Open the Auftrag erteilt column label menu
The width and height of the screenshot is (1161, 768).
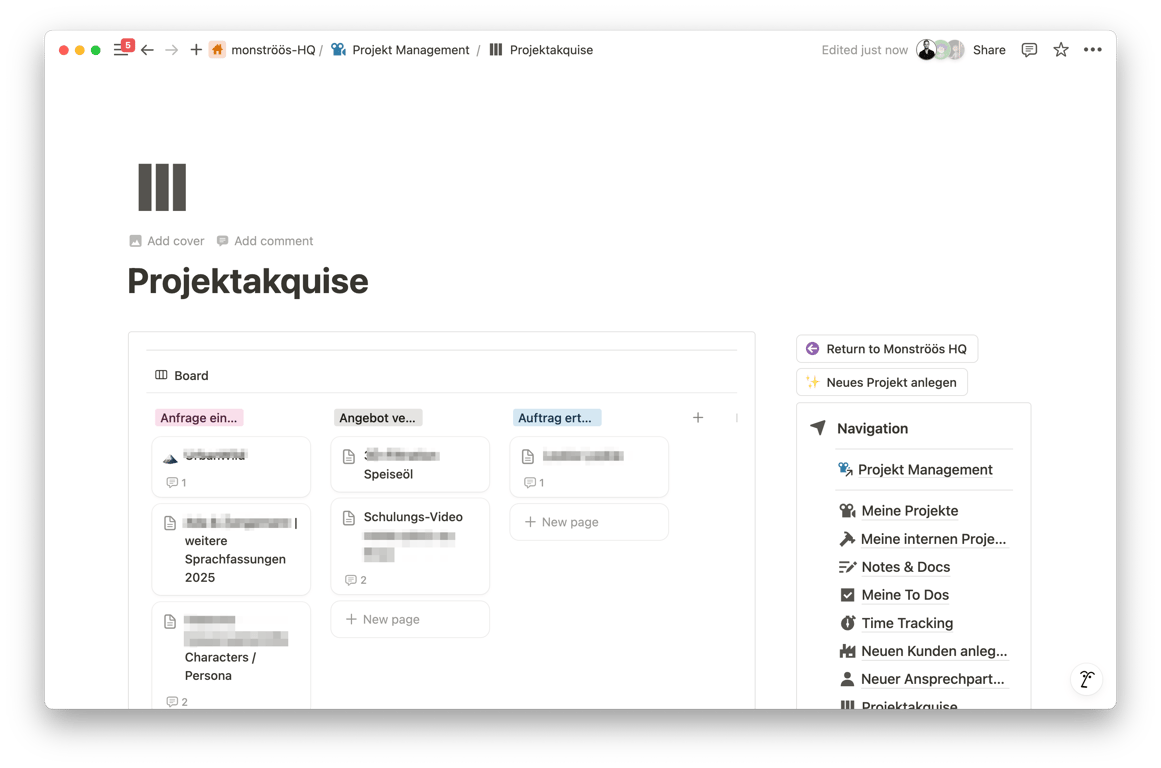point(557,417)
